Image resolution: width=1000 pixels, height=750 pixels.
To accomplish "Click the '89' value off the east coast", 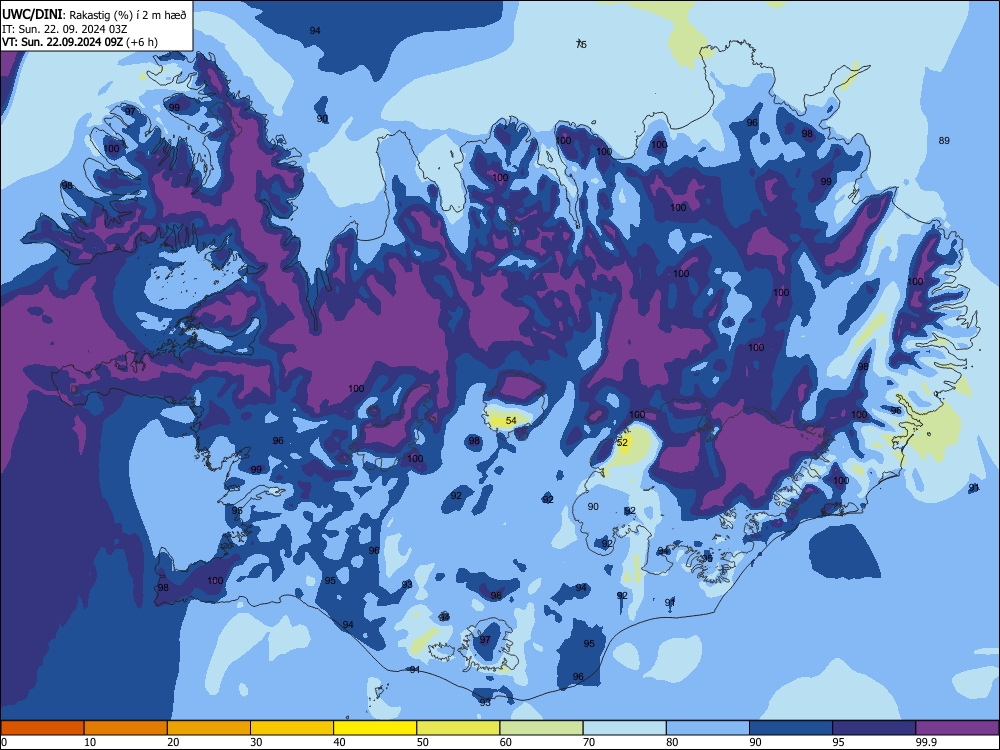I will 945,140.
